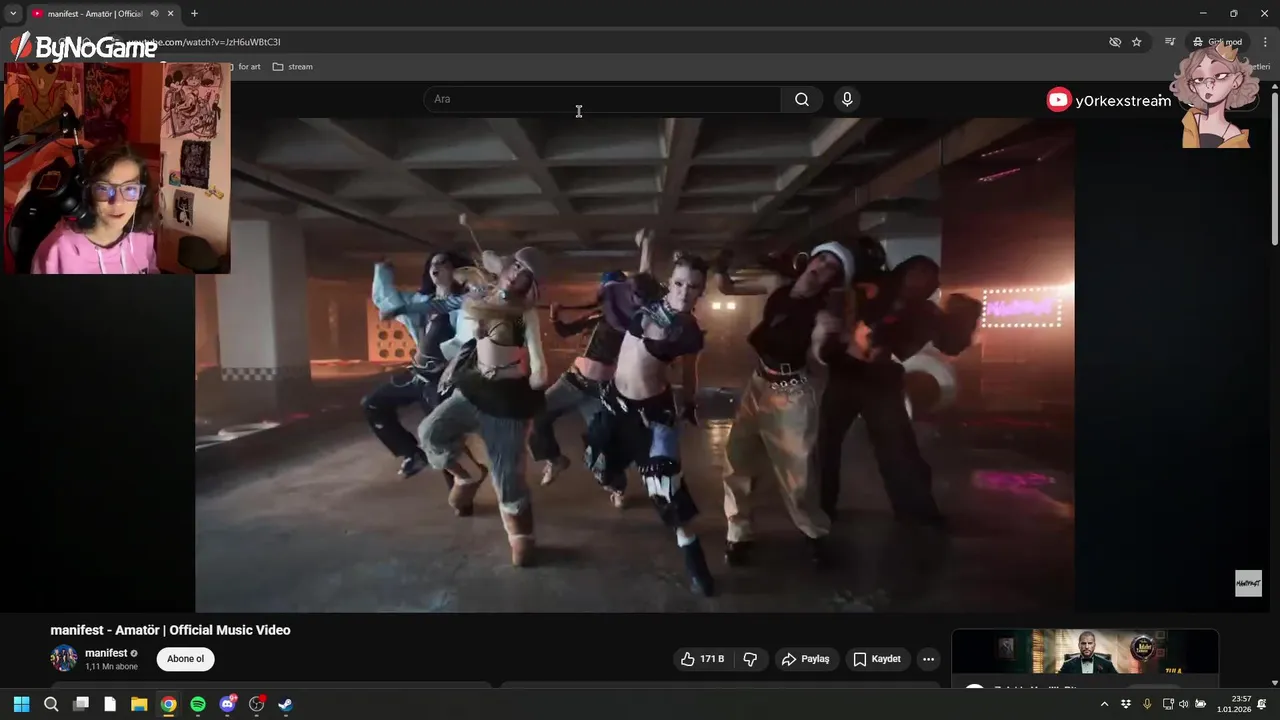This screenshot has height=720, width=1280.
Task: Open Spotify from the taskbar
Action: (x=198, y=704)
